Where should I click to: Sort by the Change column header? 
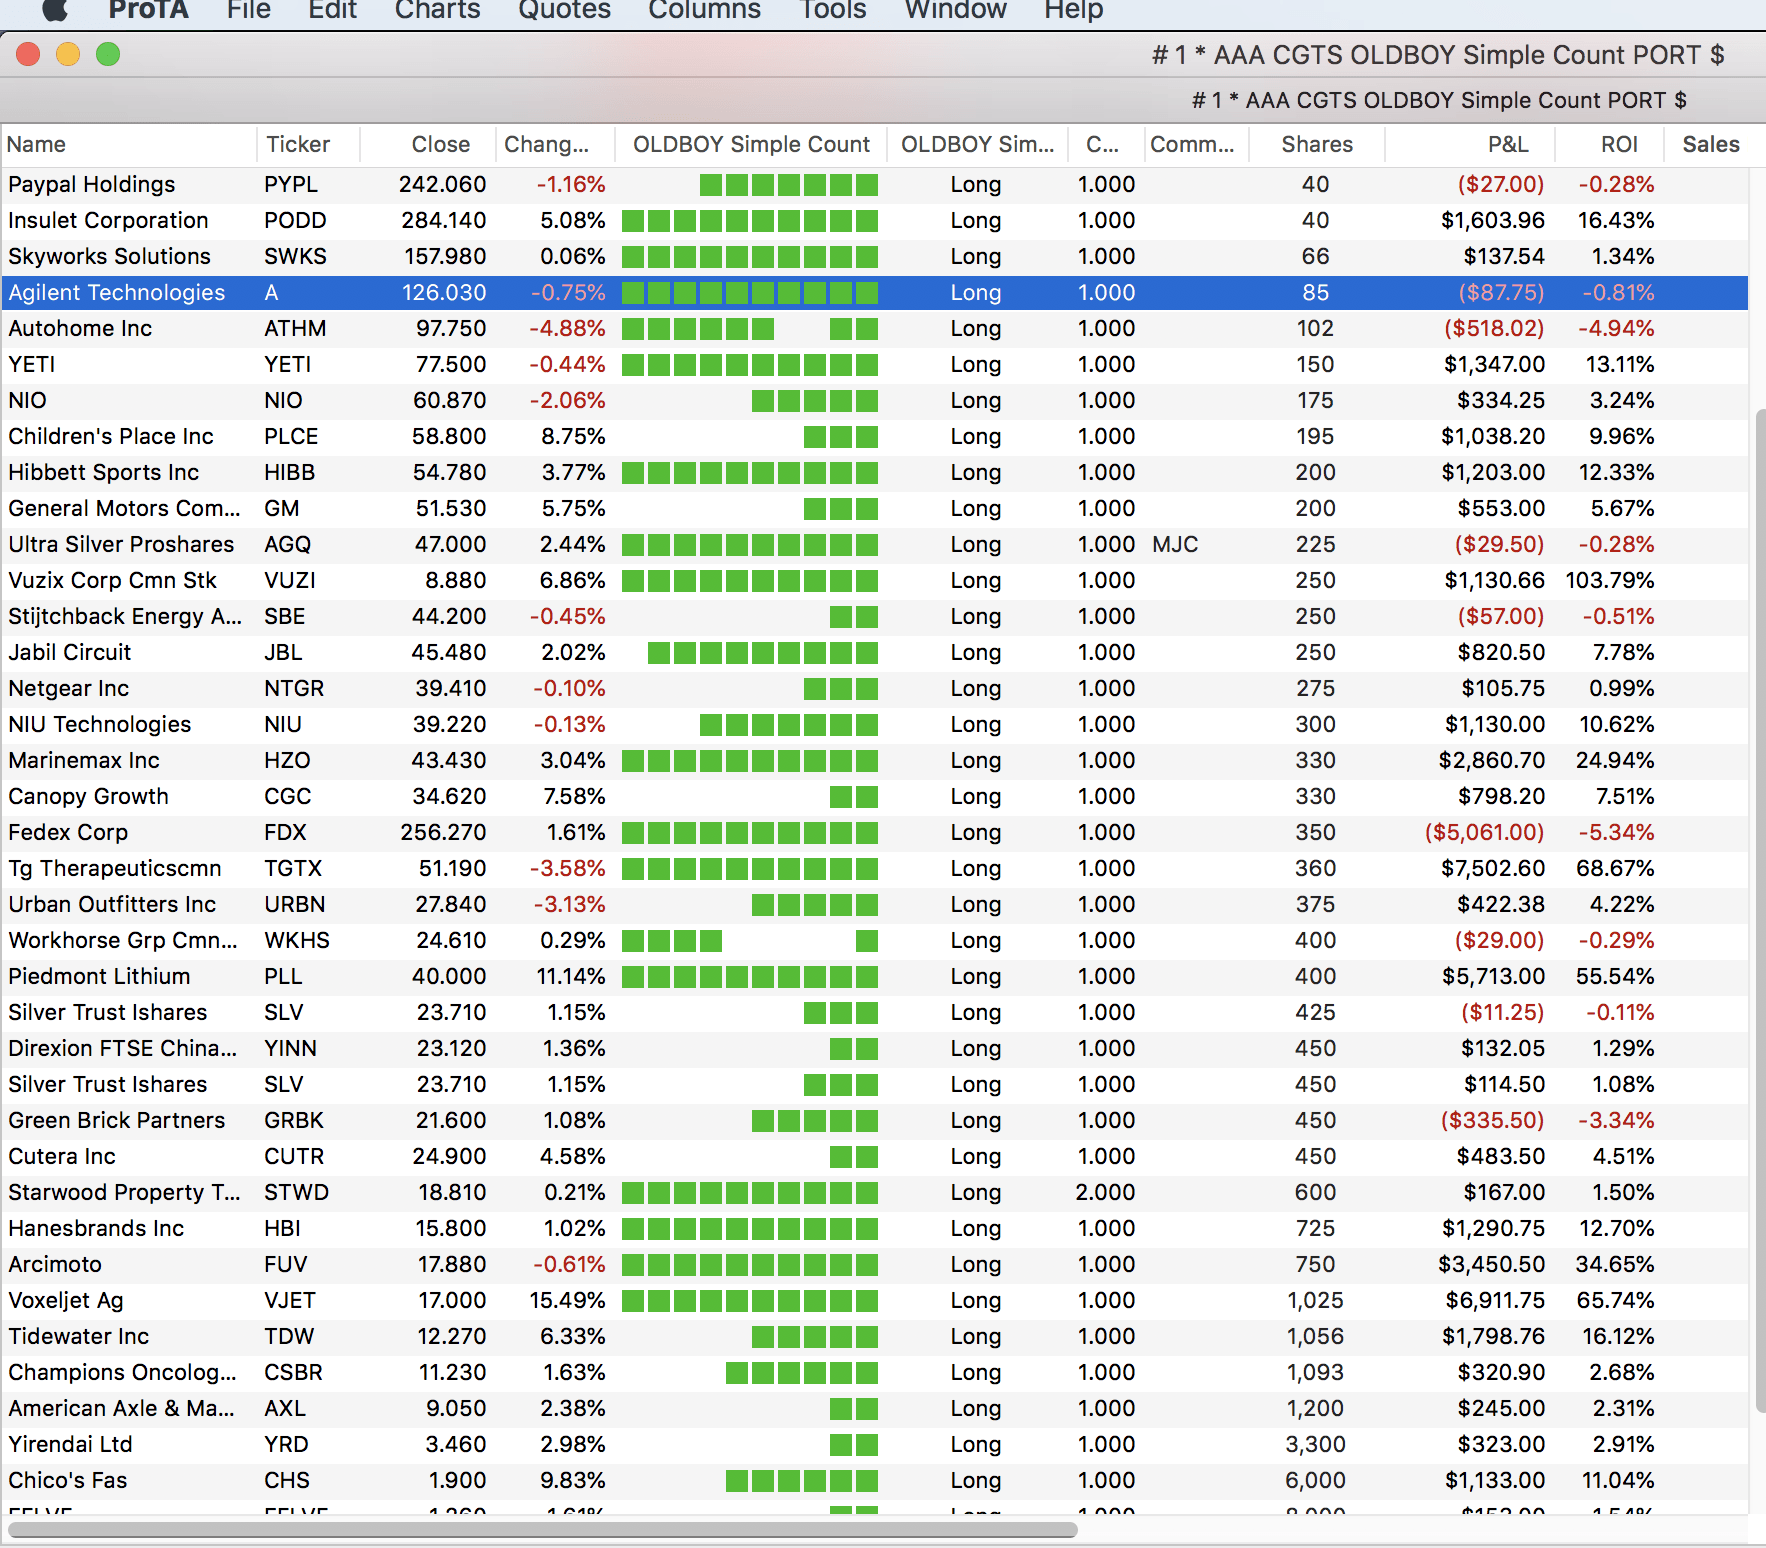coord(555,144)
